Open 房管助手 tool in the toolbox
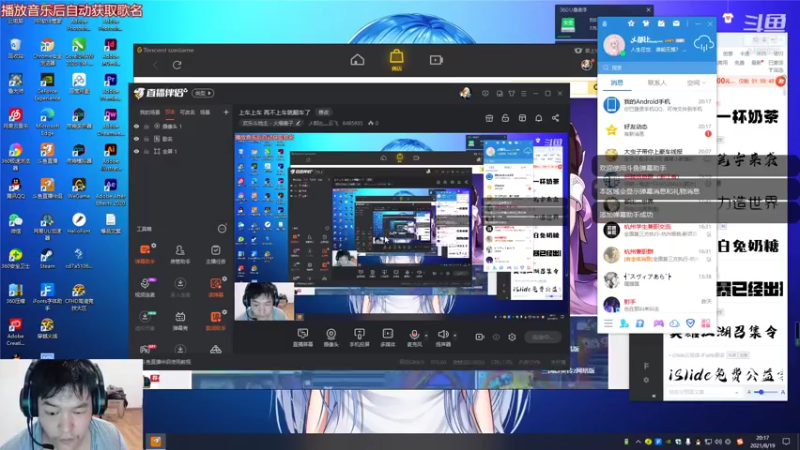Image resolution: width=800 pixels, height=450 pixels. [x=180, y=254]
